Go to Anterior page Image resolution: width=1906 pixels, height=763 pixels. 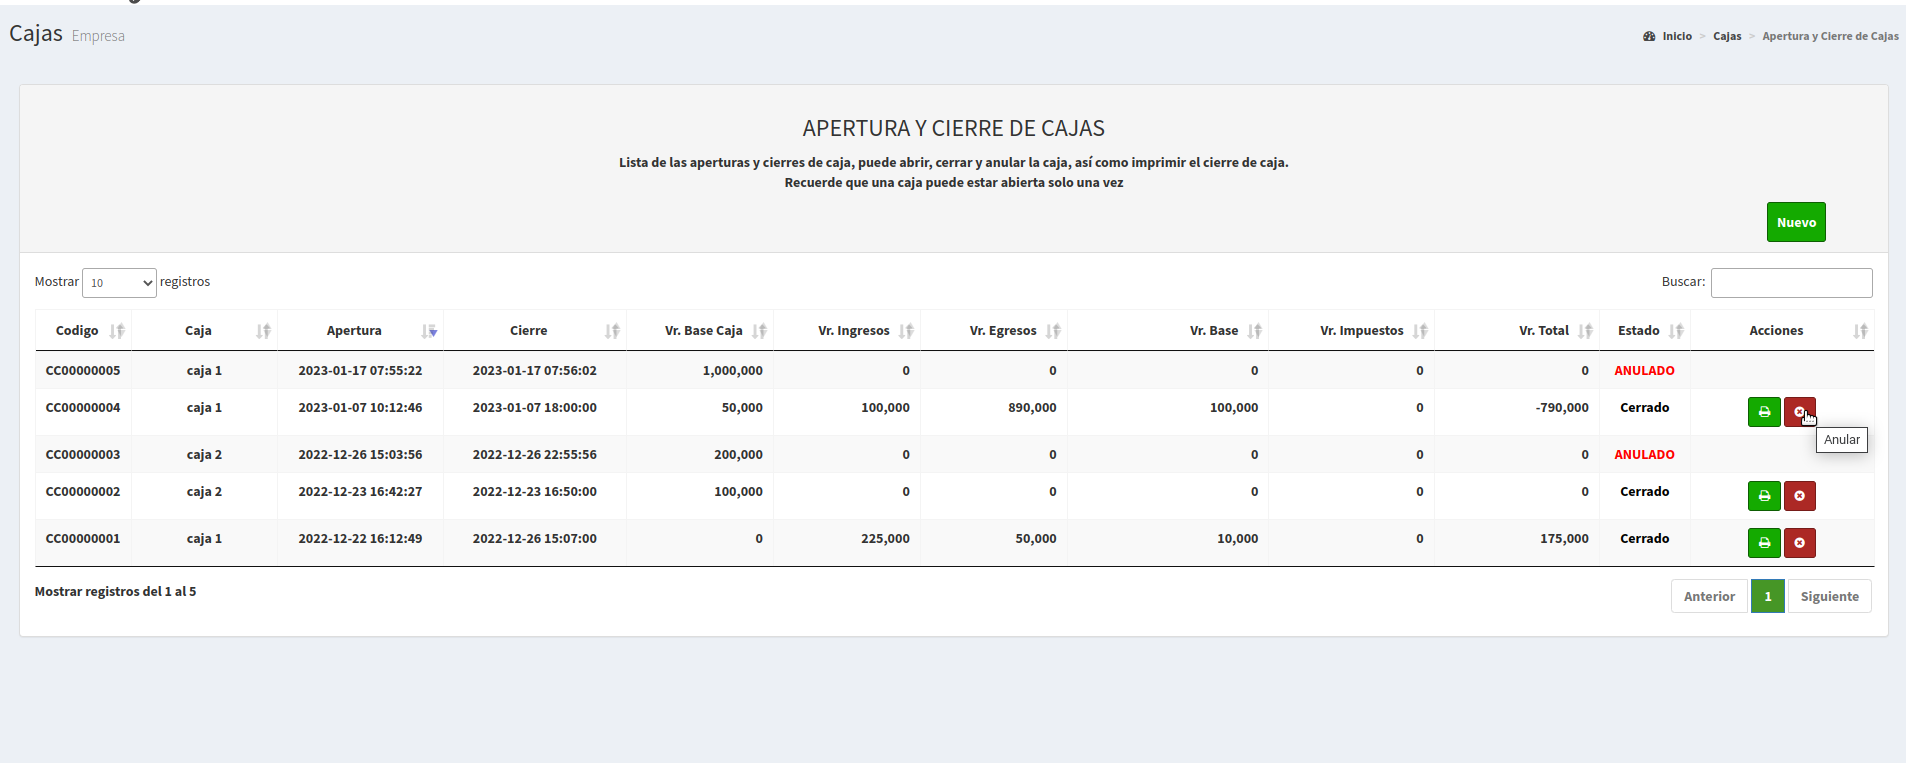[1708, 596]
